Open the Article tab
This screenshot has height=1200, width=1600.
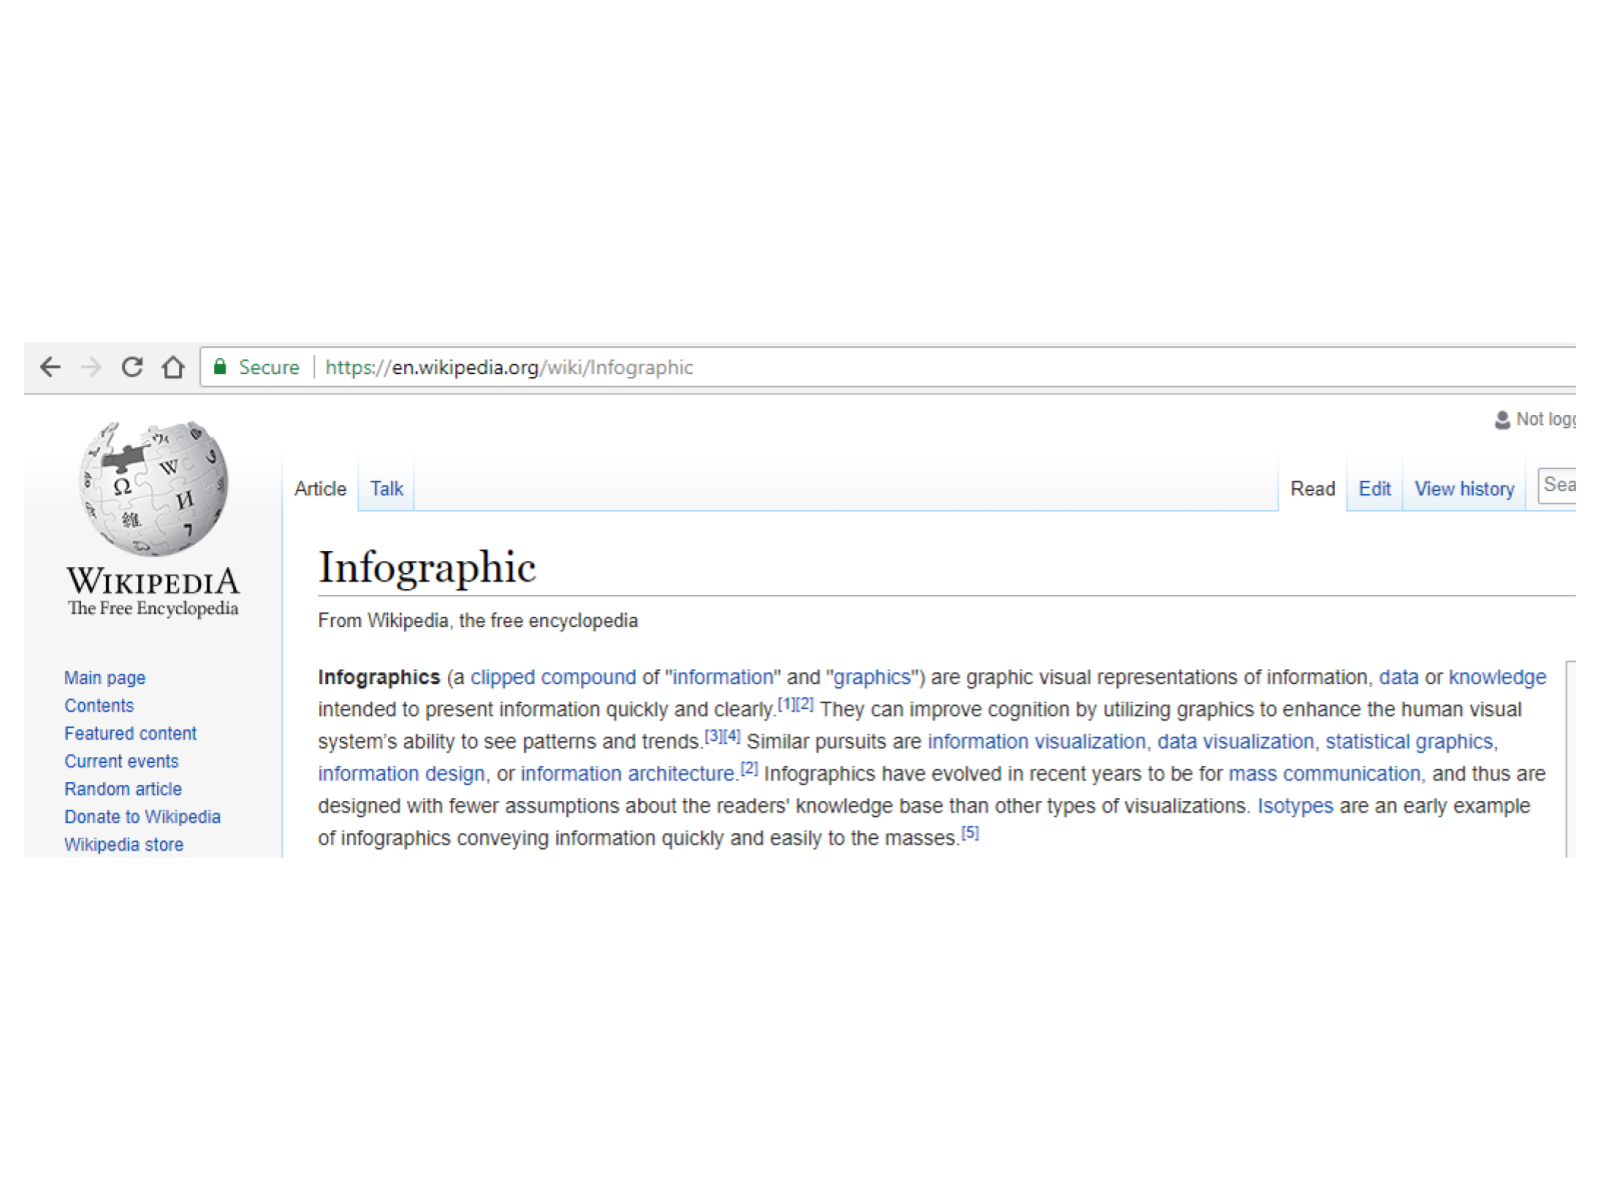point(320,489)
